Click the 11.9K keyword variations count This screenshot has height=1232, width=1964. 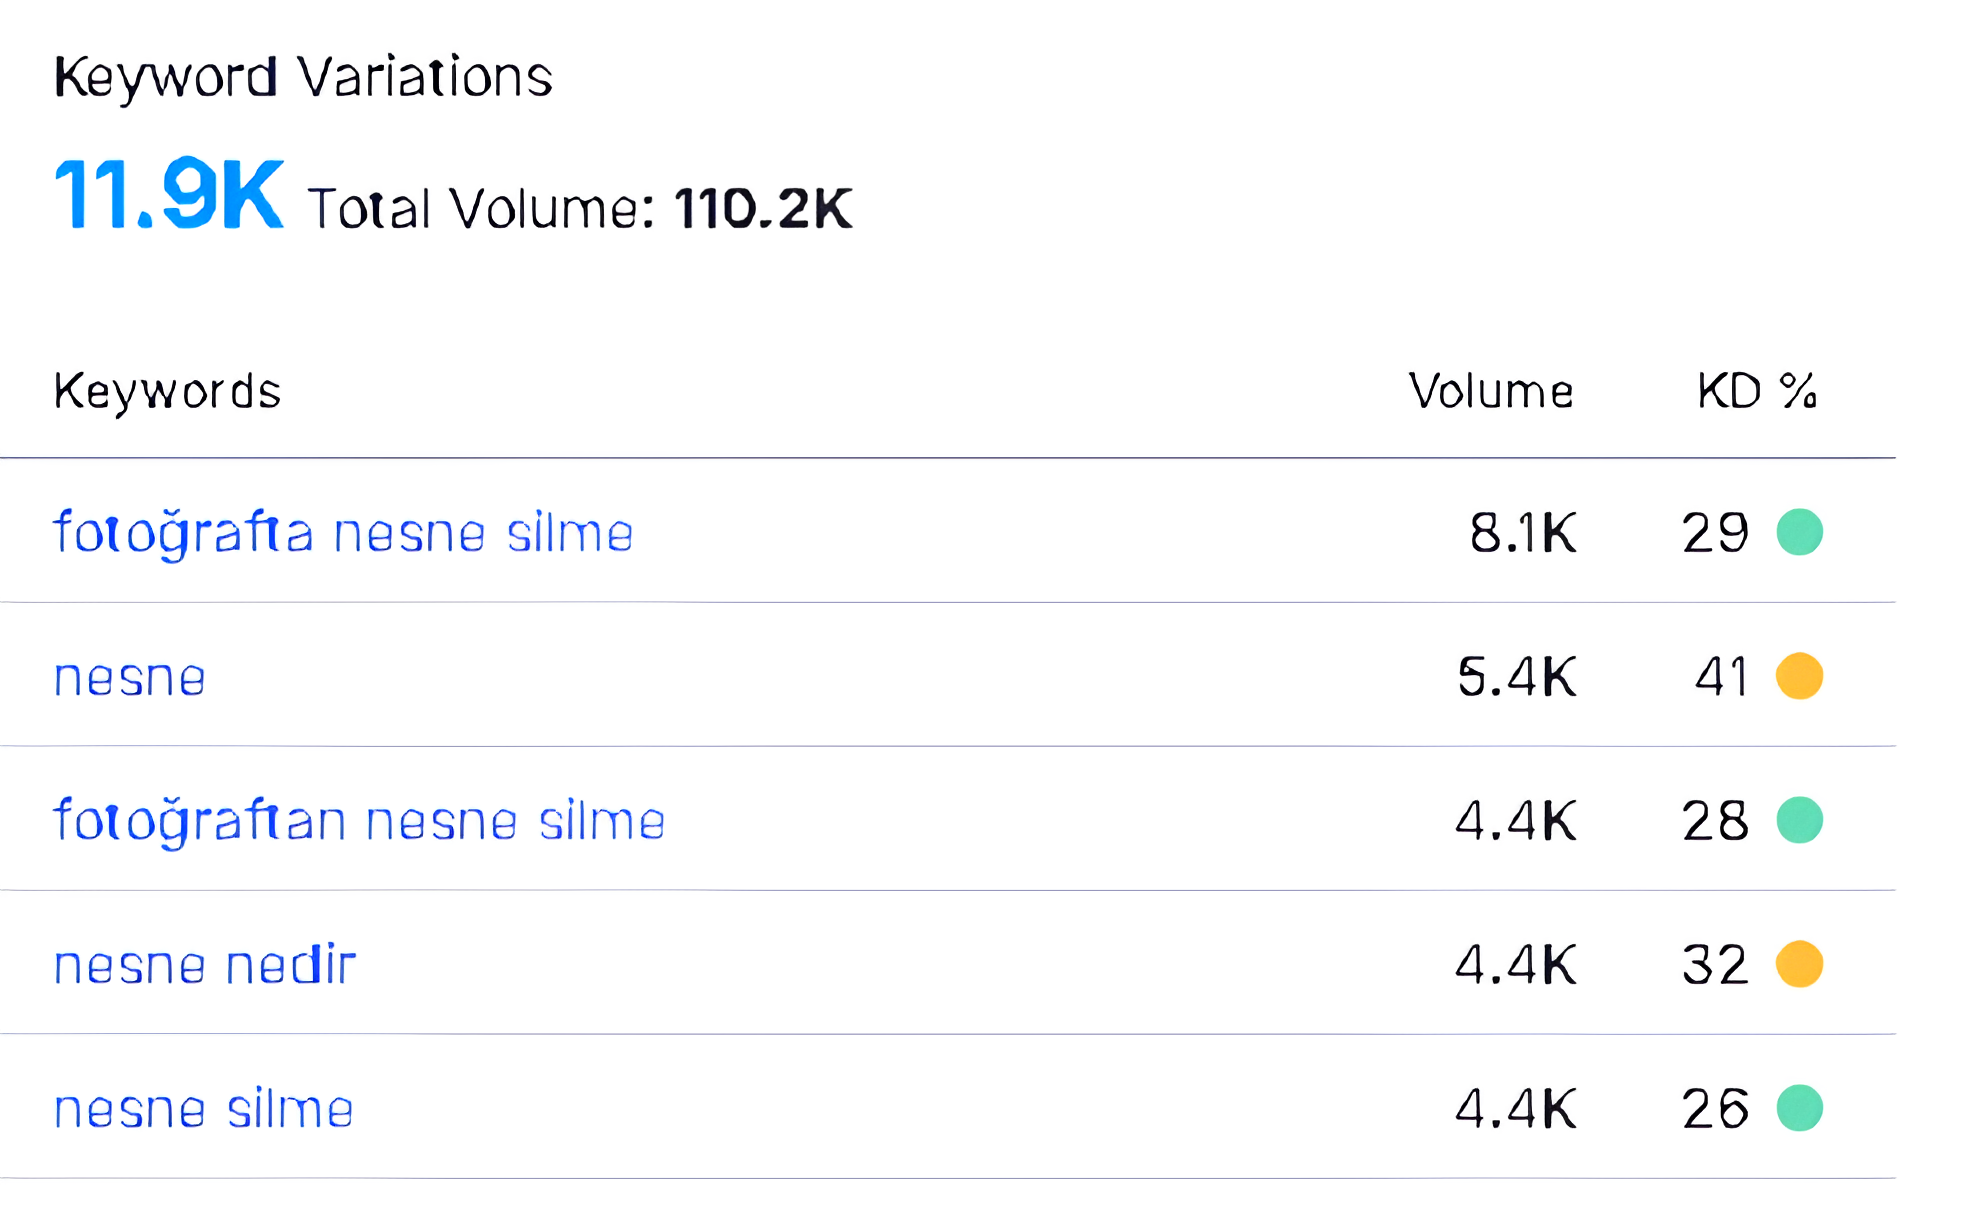coord(169,194)
